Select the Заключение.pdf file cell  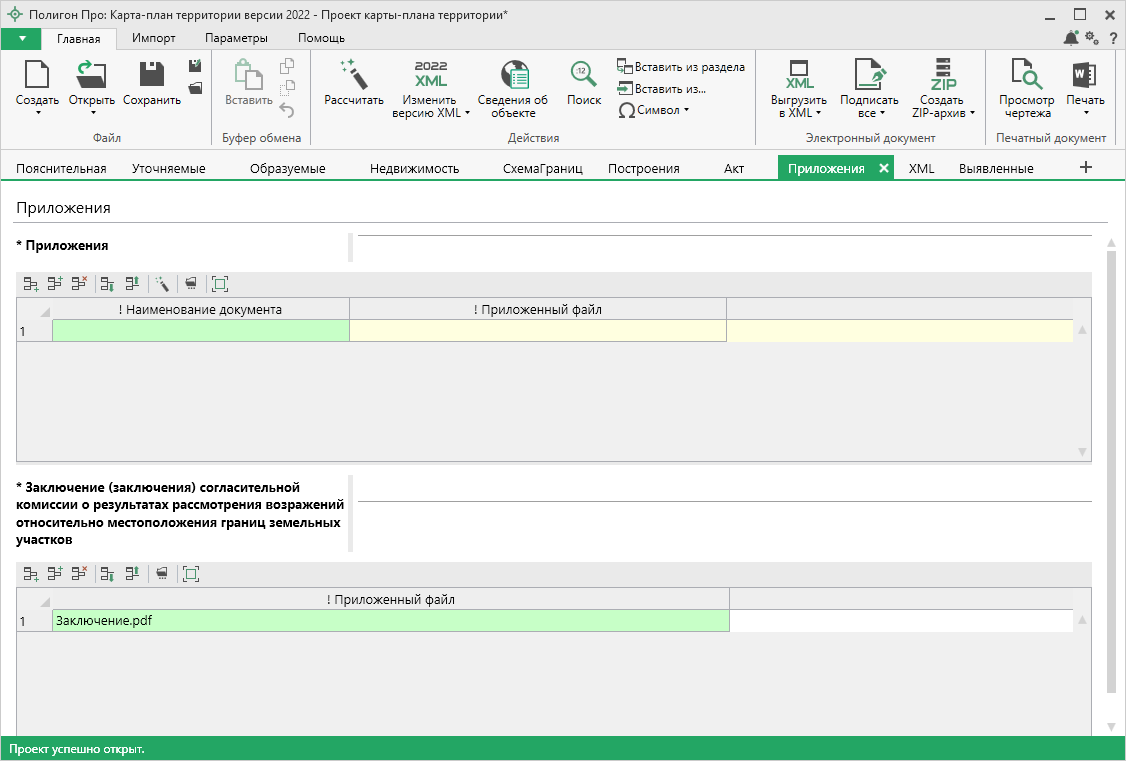click(x=390, y=621)
